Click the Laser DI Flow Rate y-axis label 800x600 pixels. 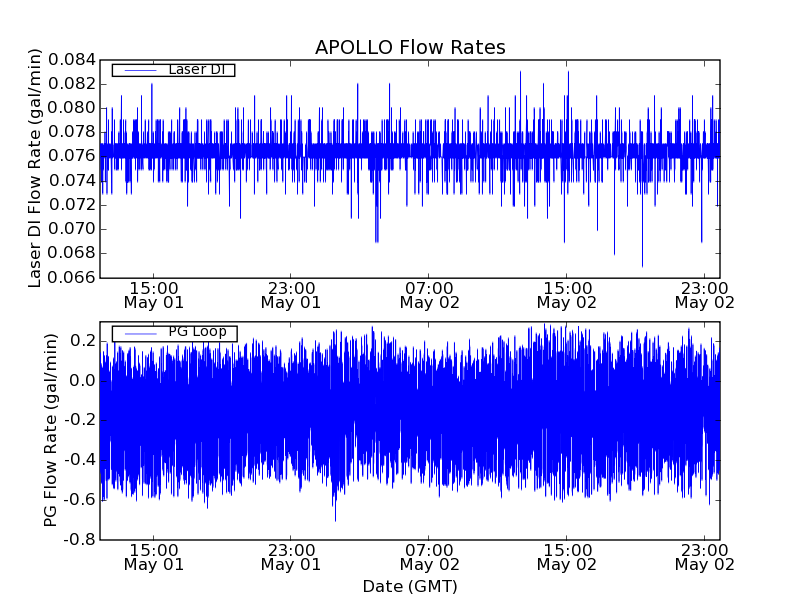click(35, 168)
